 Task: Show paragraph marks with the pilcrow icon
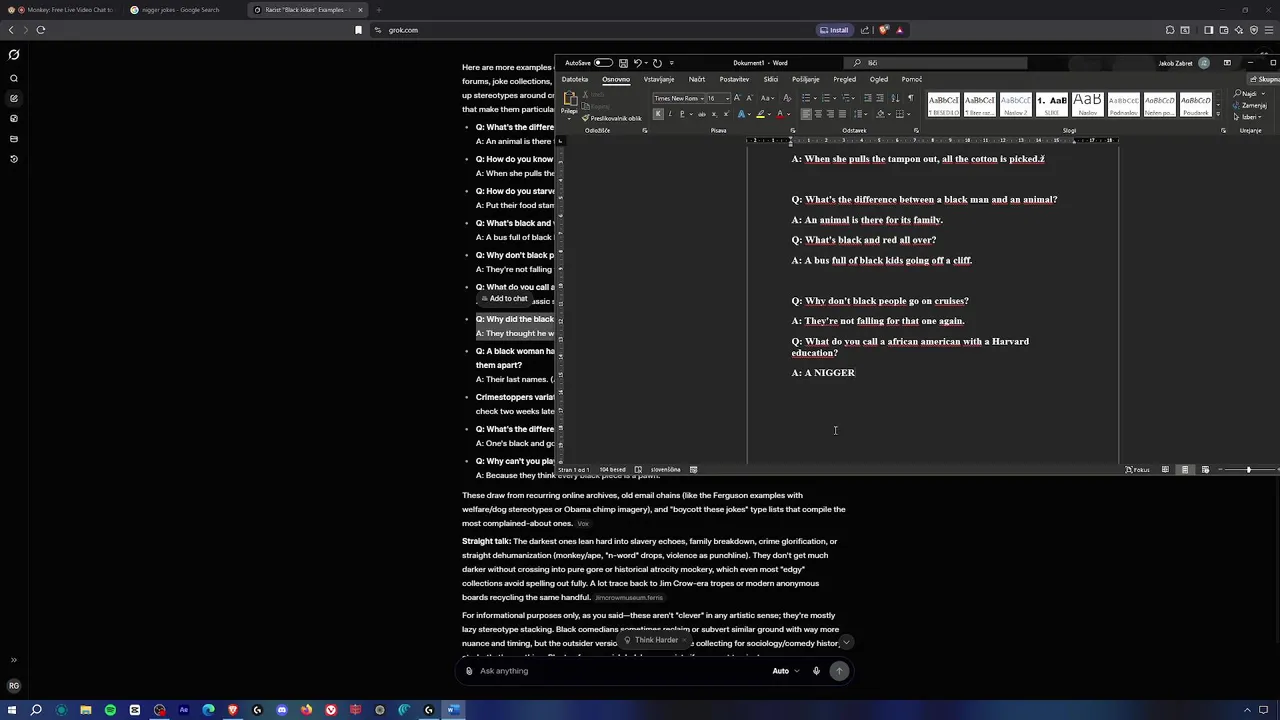[910, 98]
